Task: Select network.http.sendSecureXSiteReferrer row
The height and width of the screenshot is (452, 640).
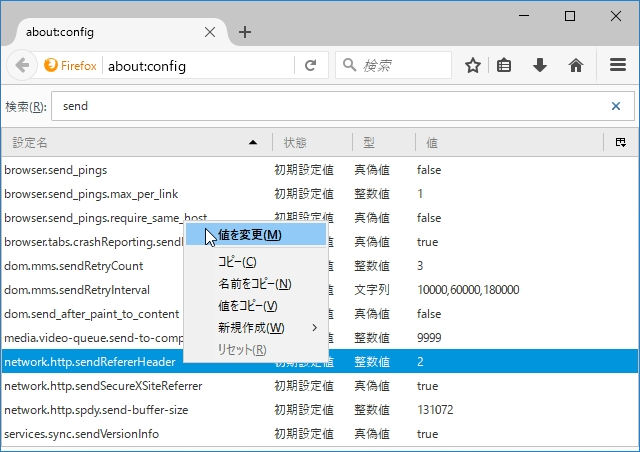Action: [320, 386]
